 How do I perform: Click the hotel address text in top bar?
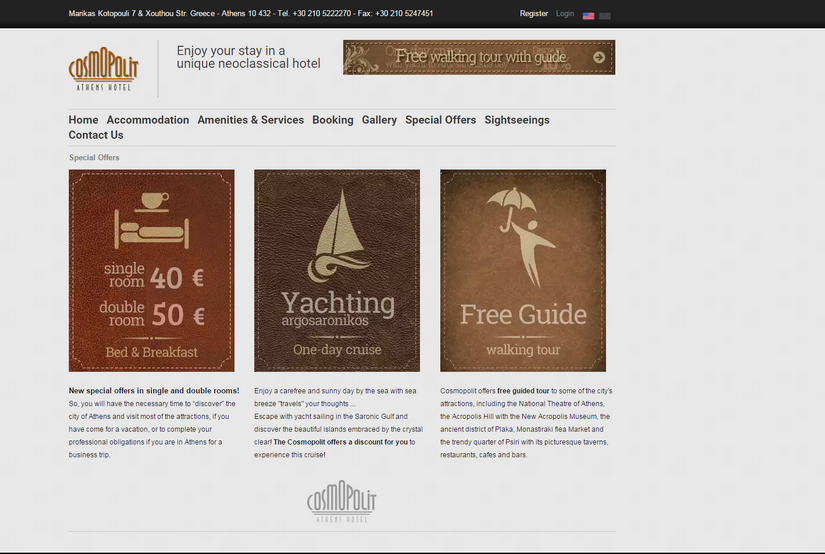point(250,14)
